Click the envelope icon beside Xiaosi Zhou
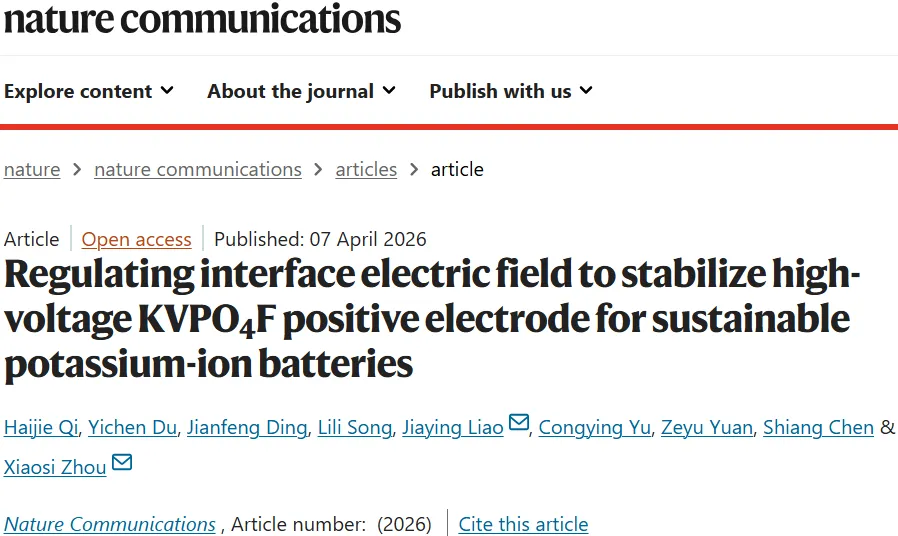The width and height of the screenshot is (898, 536). click(121, 464)
